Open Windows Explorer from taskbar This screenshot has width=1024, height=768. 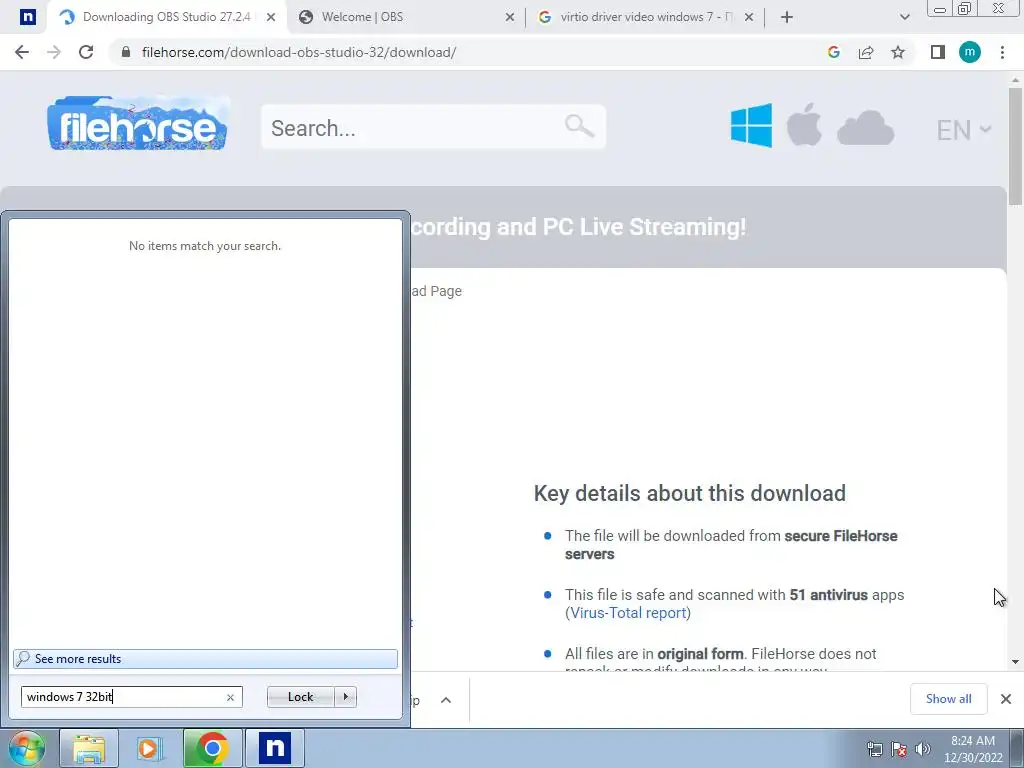coord(89,748)
